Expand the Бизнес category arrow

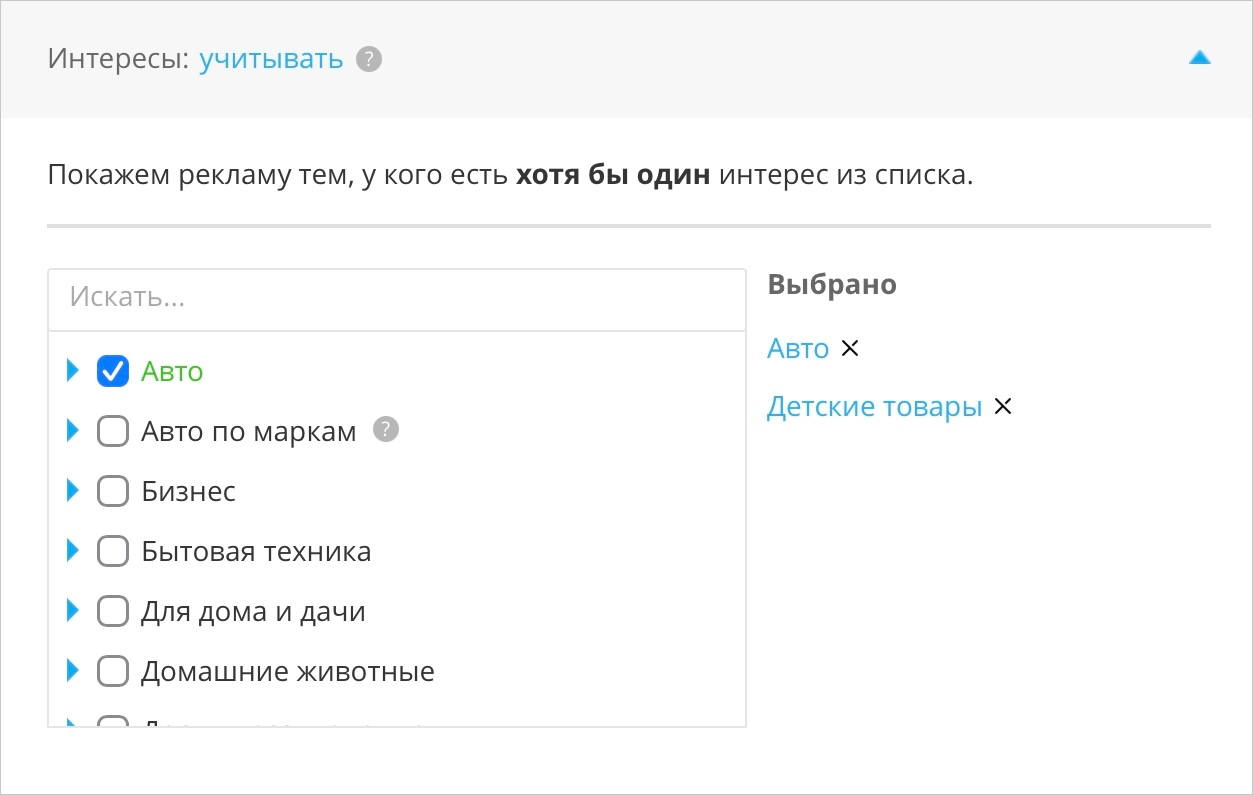click(72, 491)
